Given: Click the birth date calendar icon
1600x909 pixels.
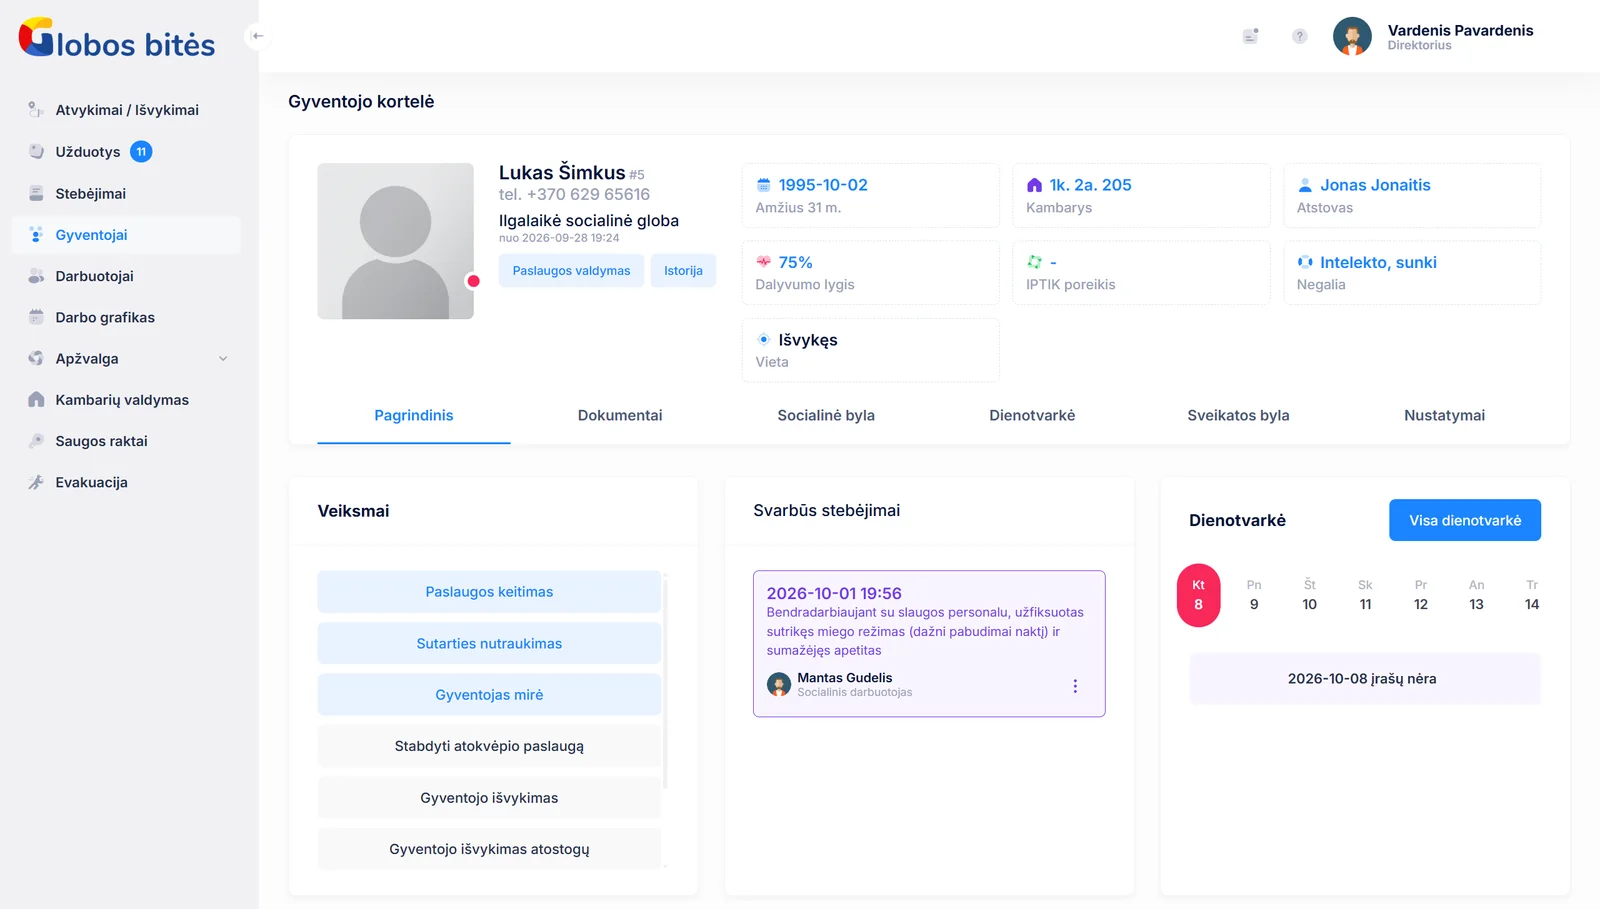Looking at the screenshot, I should tap(764, 185).
